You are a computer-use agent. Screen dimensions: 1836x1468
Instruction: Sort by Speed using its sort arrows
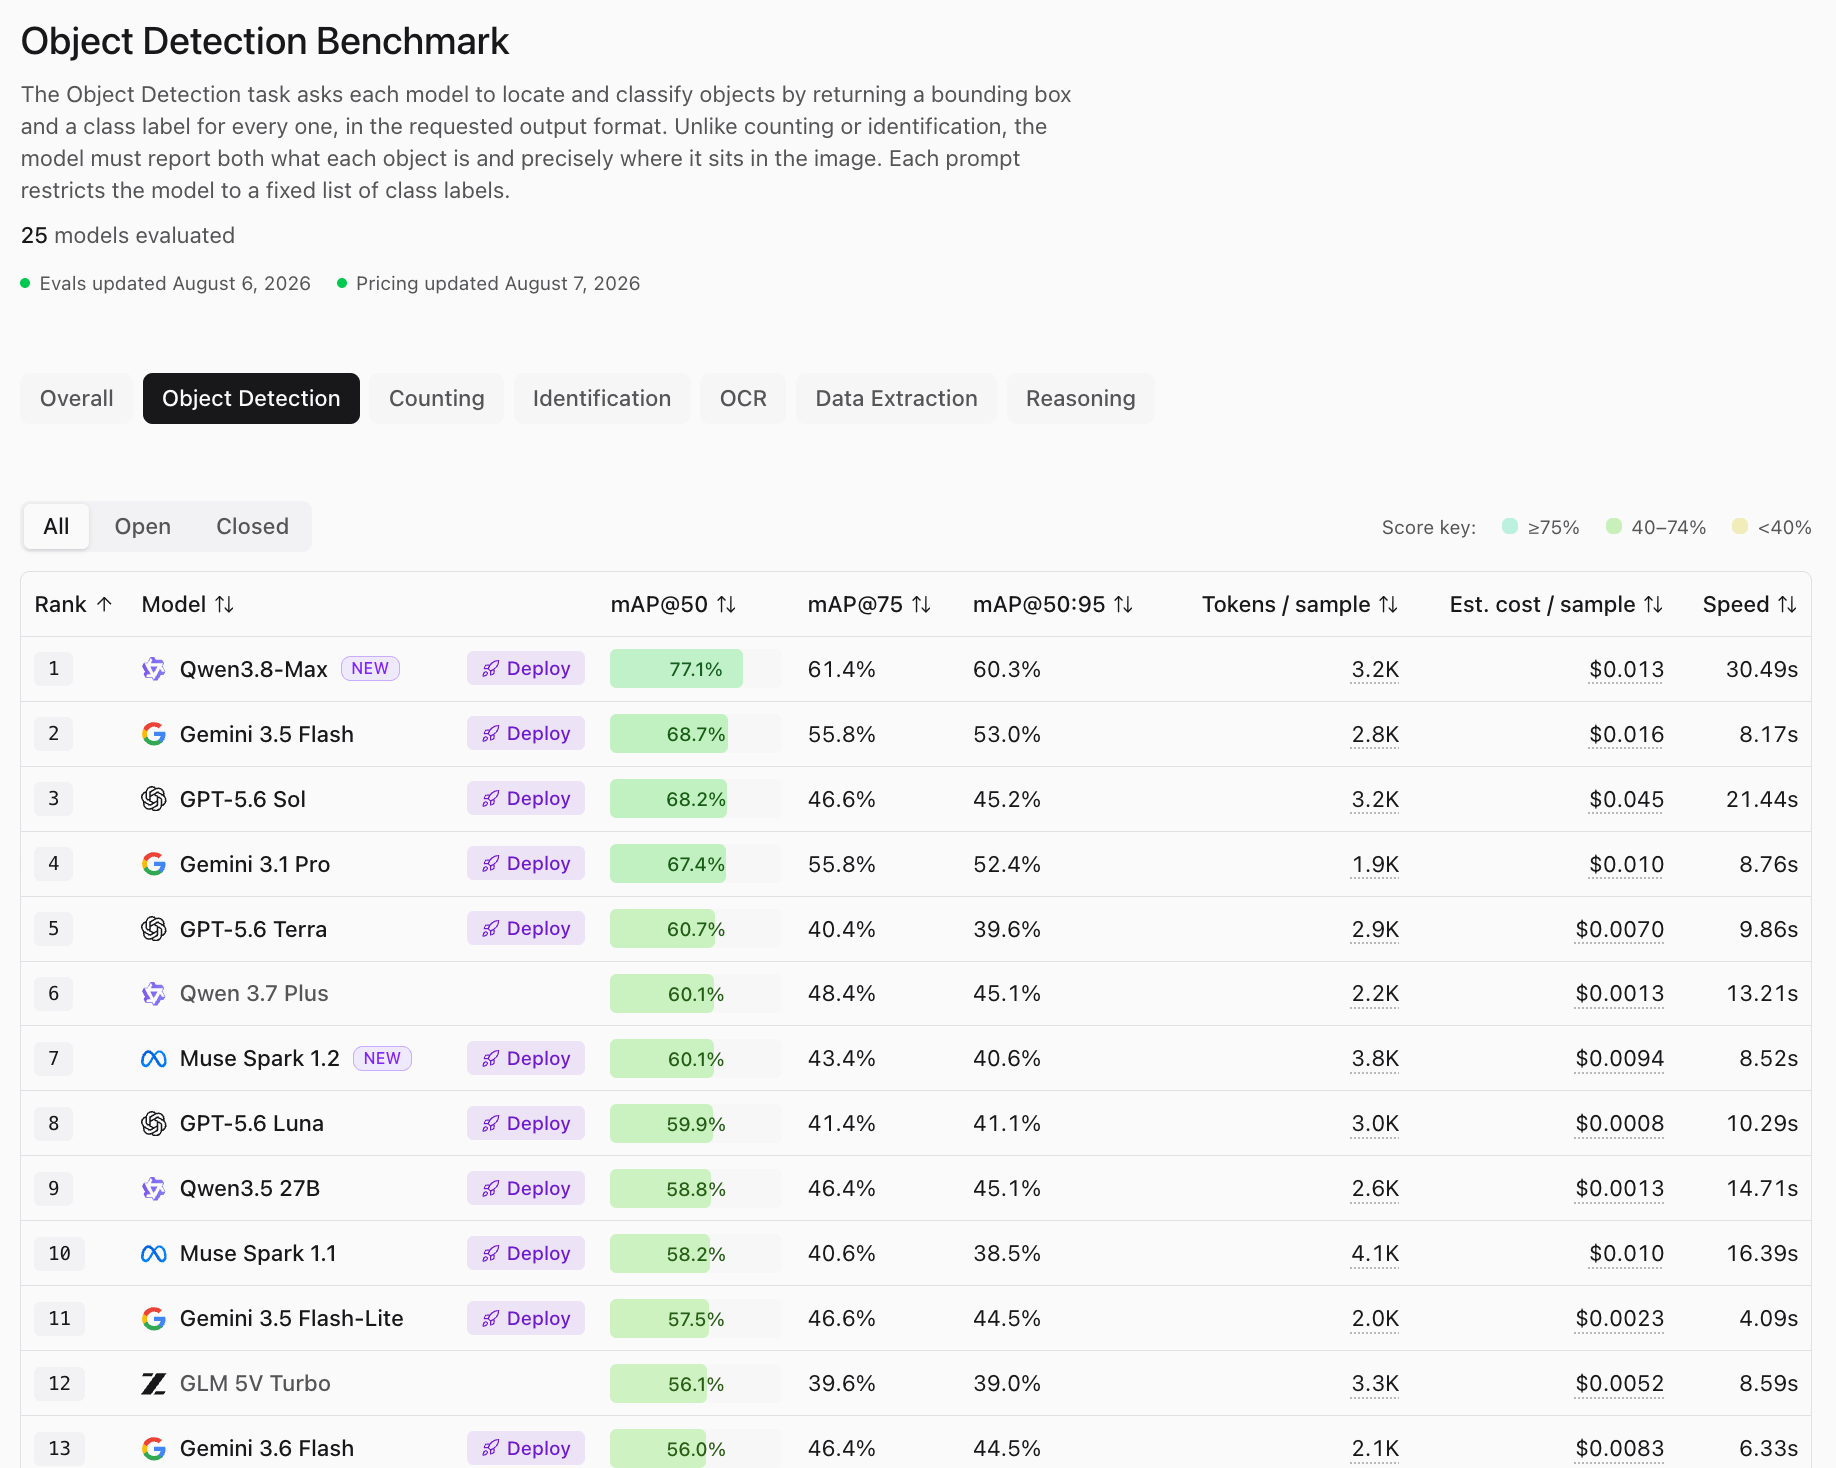point(1787,604)
